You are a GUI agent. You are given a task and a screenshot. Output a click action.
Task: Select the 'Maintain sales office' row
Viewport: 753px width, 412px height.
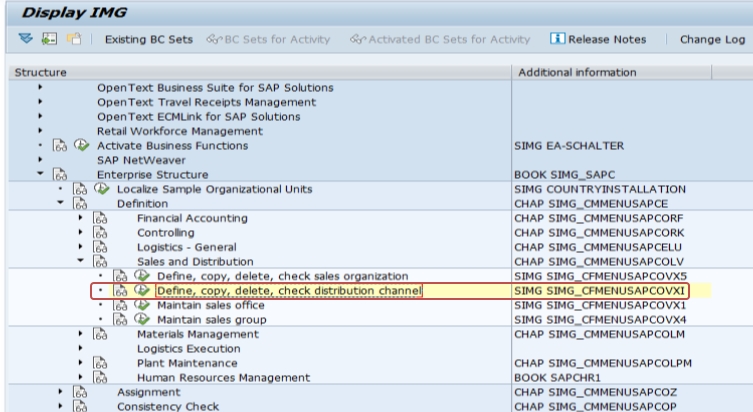coord(211,305)
